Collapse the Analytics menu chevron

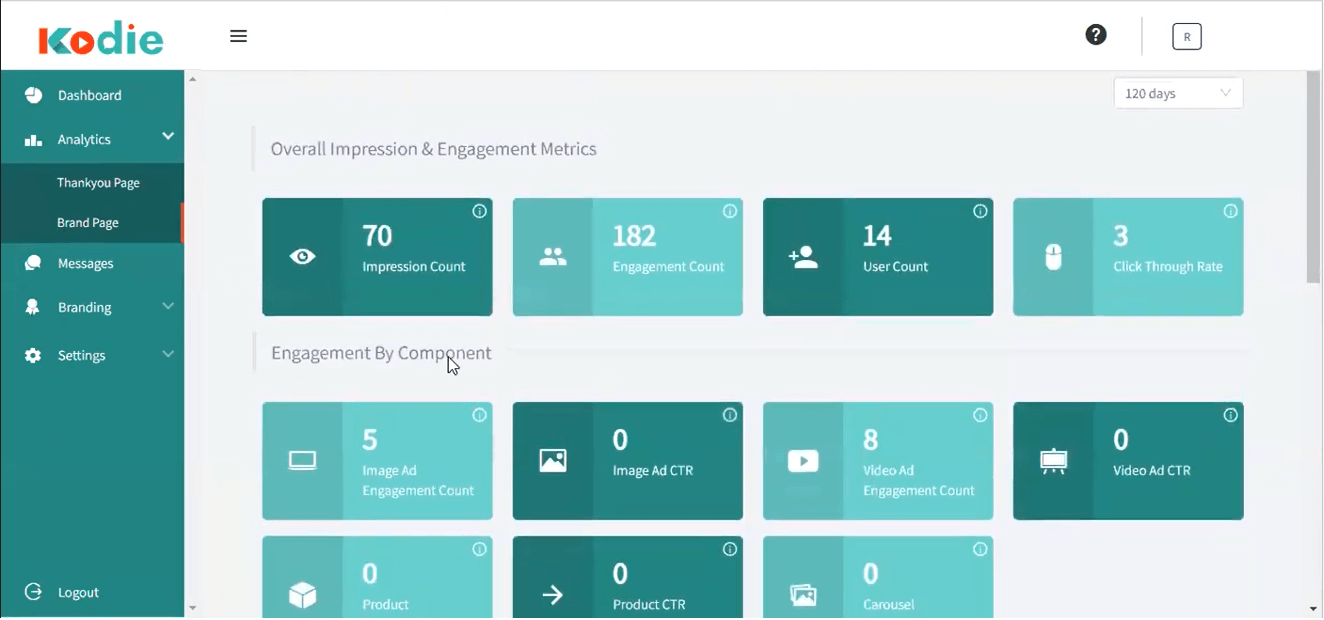click(168, 136)
